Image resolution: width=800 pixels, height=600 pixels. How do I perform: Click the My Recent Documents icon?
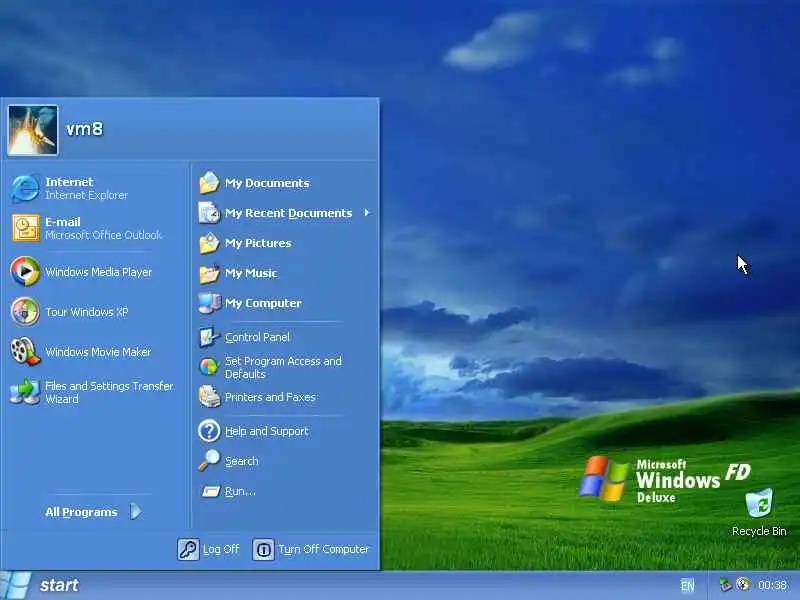pos(209,213)
